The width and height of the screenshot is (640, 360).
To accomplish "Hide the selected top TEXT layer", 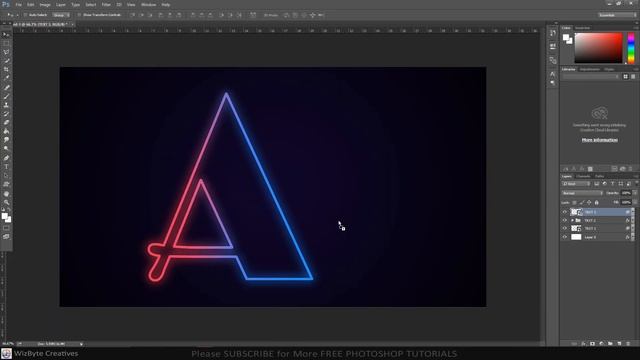I will [565, 212].
